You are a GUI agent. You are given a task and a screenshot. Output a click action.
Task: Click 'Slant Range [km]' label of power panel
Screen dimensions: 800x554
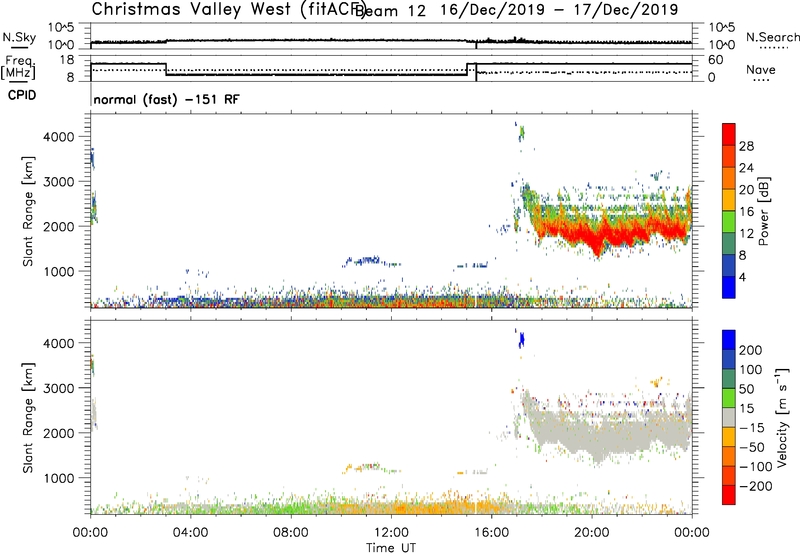coord(28,211)
